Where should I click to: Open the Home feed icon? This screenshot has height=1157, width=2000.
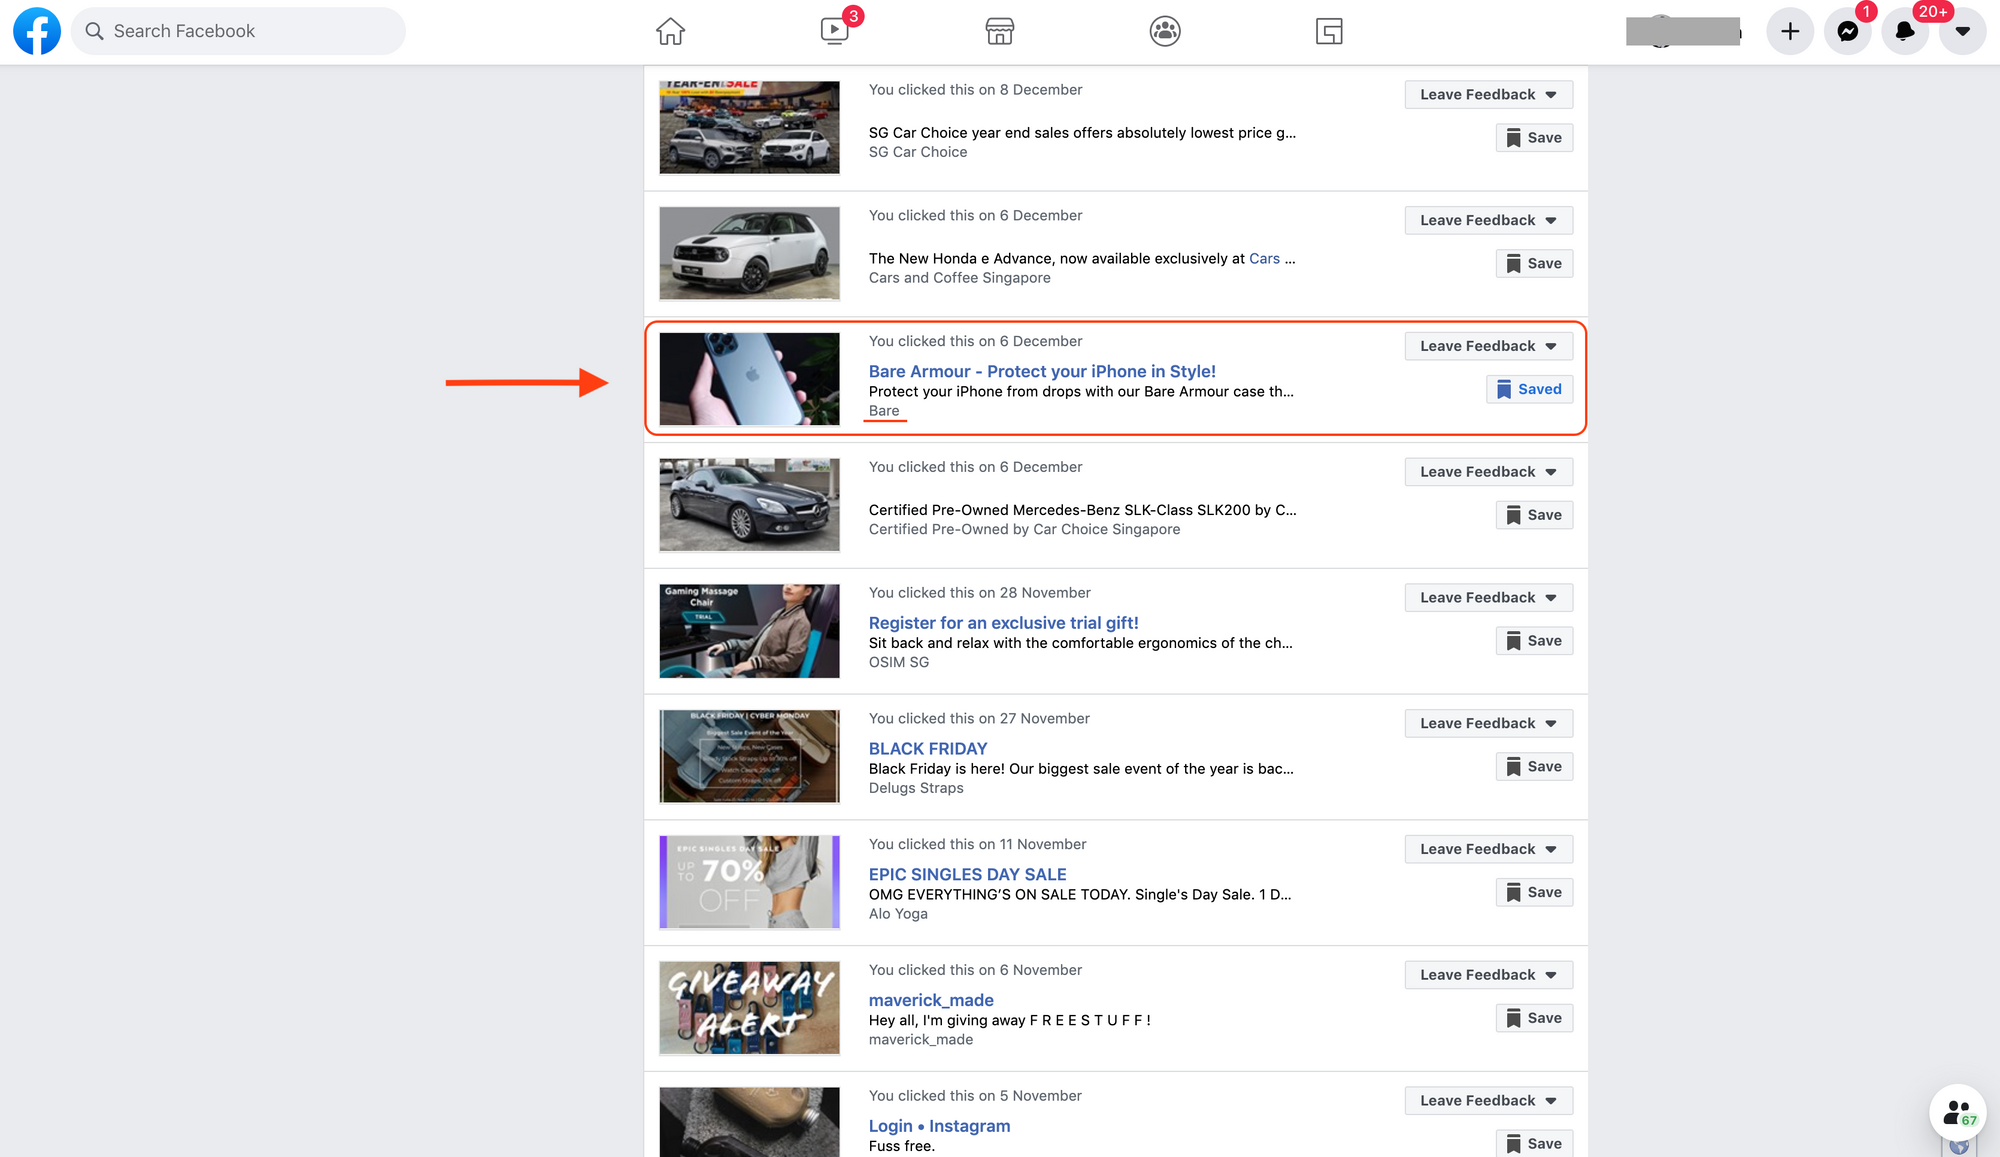670,31
